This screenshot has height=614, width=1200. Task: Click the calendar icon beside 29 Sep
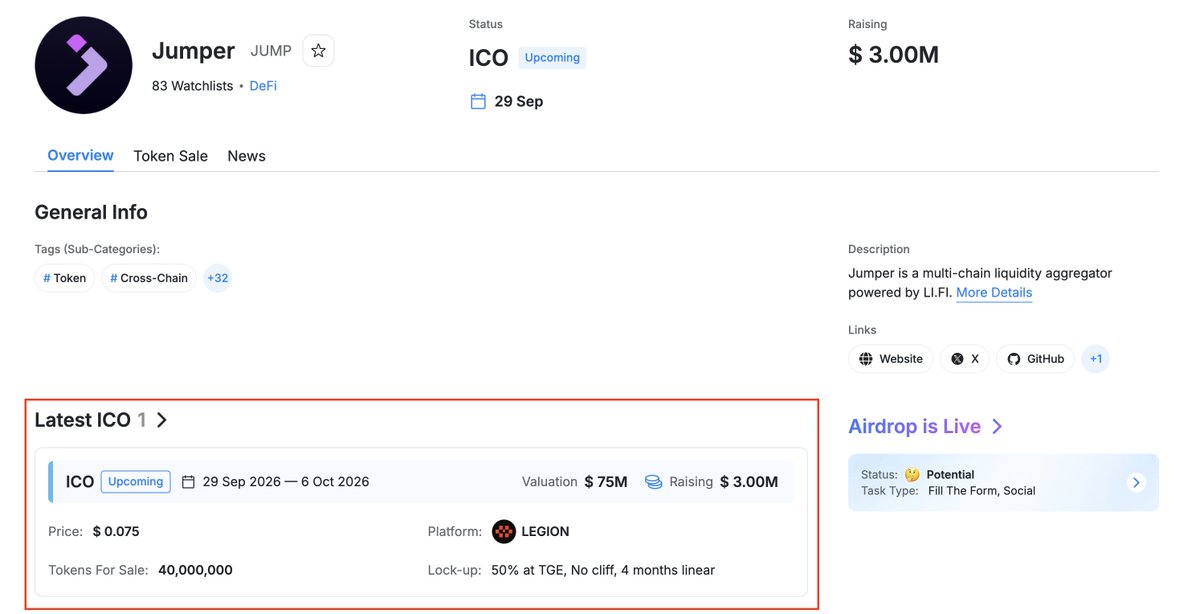coord(478,101)
